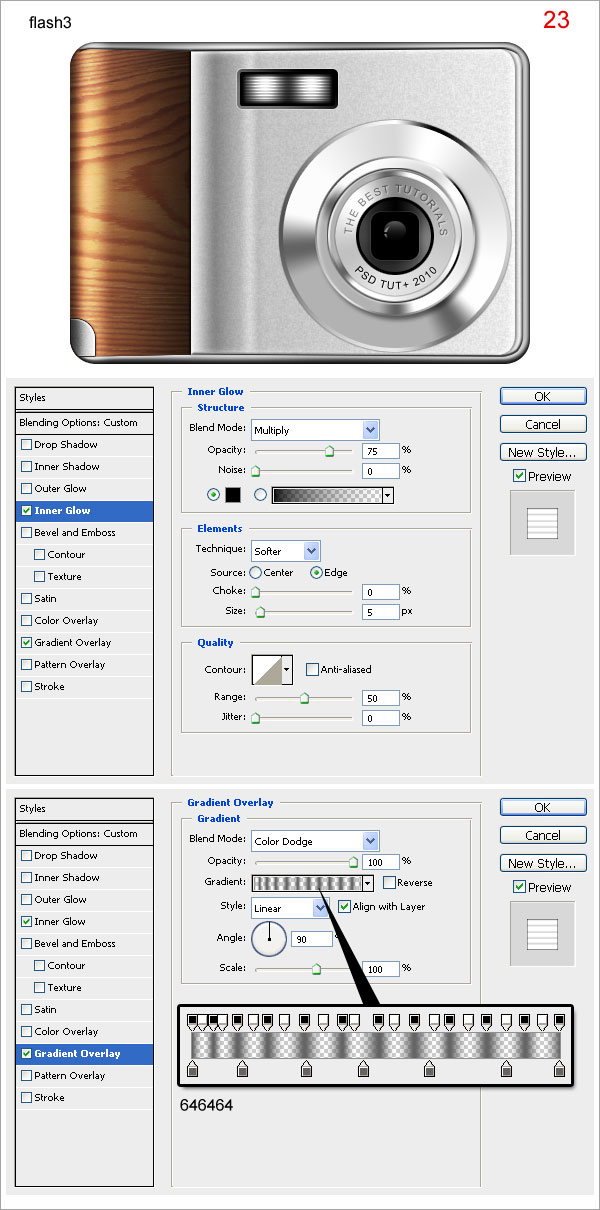Click Range field showing 50
Screen dimensions: 600x1210
[381, 697]
